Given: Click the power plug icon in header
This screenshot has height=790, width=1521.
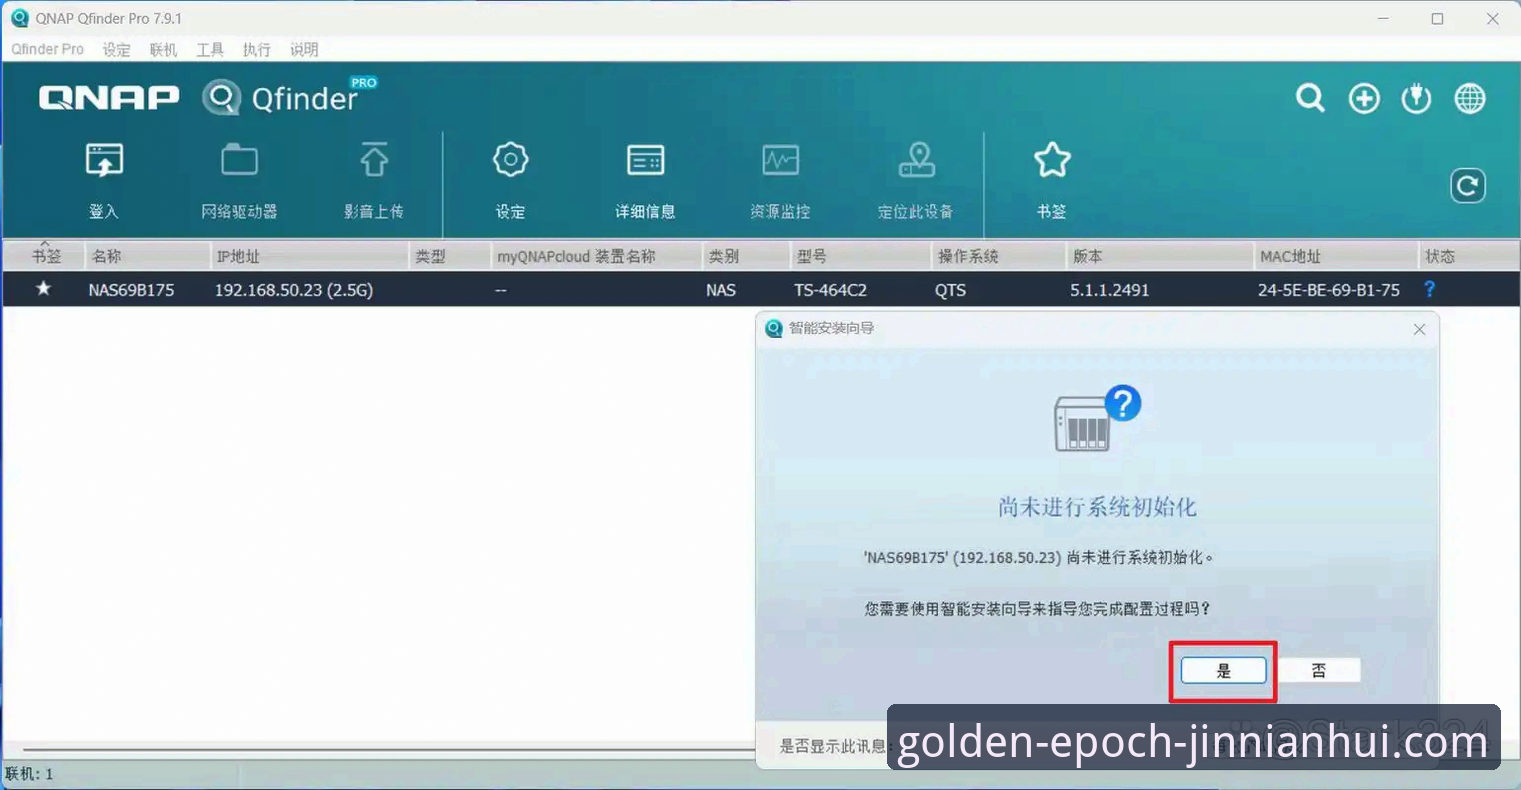Looking at the screenshot, I should coord(1416,98).
